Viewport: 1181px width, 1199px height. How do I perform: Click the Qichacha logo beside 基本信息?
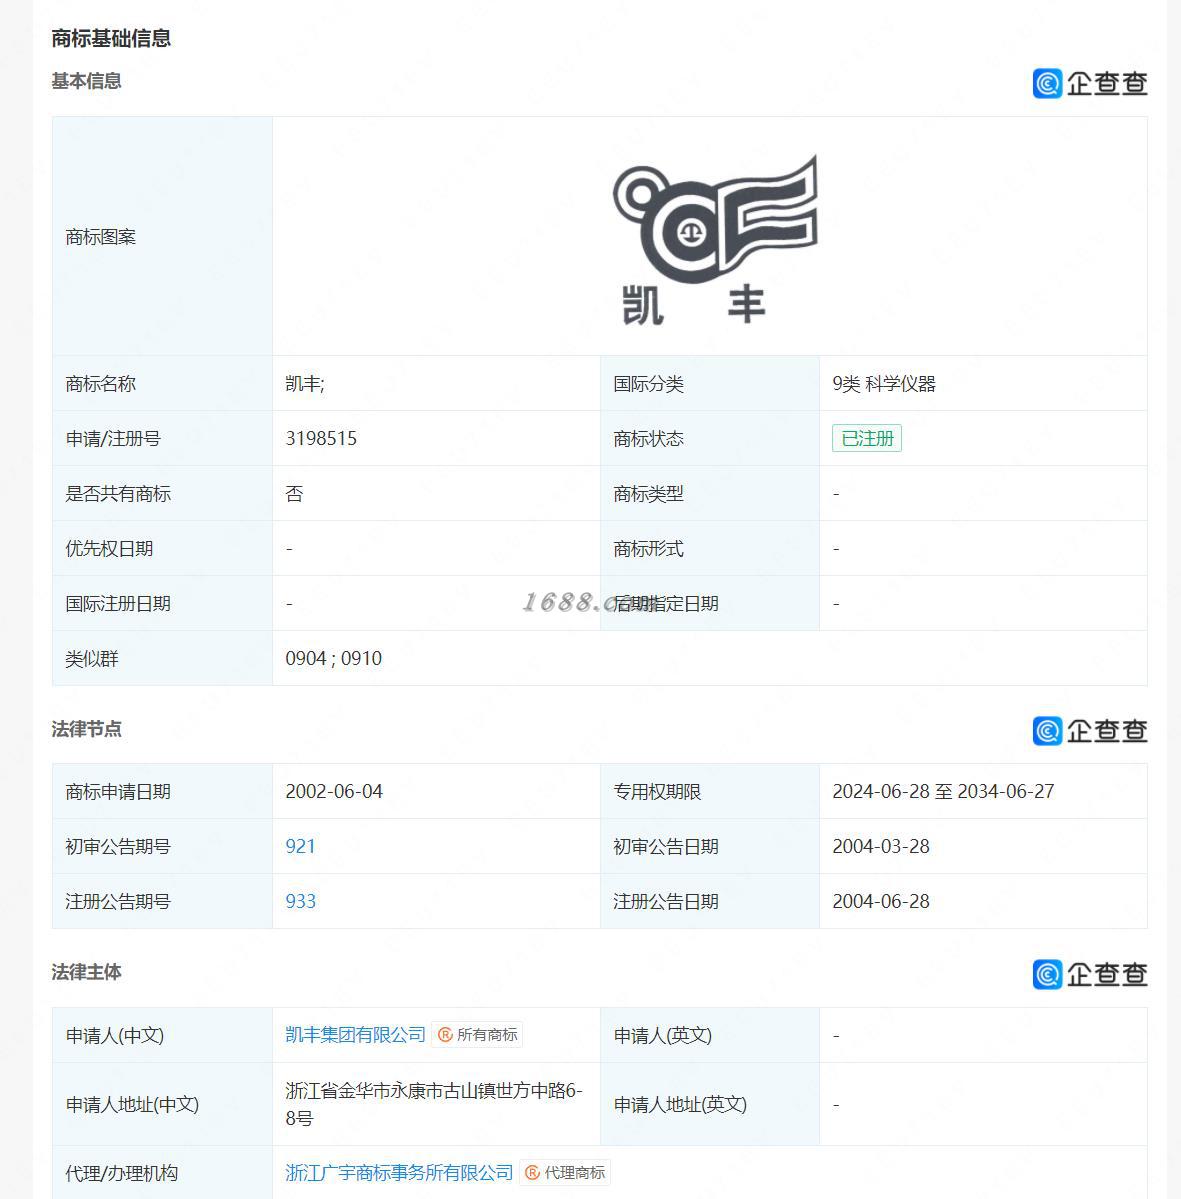[x=1090, y=83]
